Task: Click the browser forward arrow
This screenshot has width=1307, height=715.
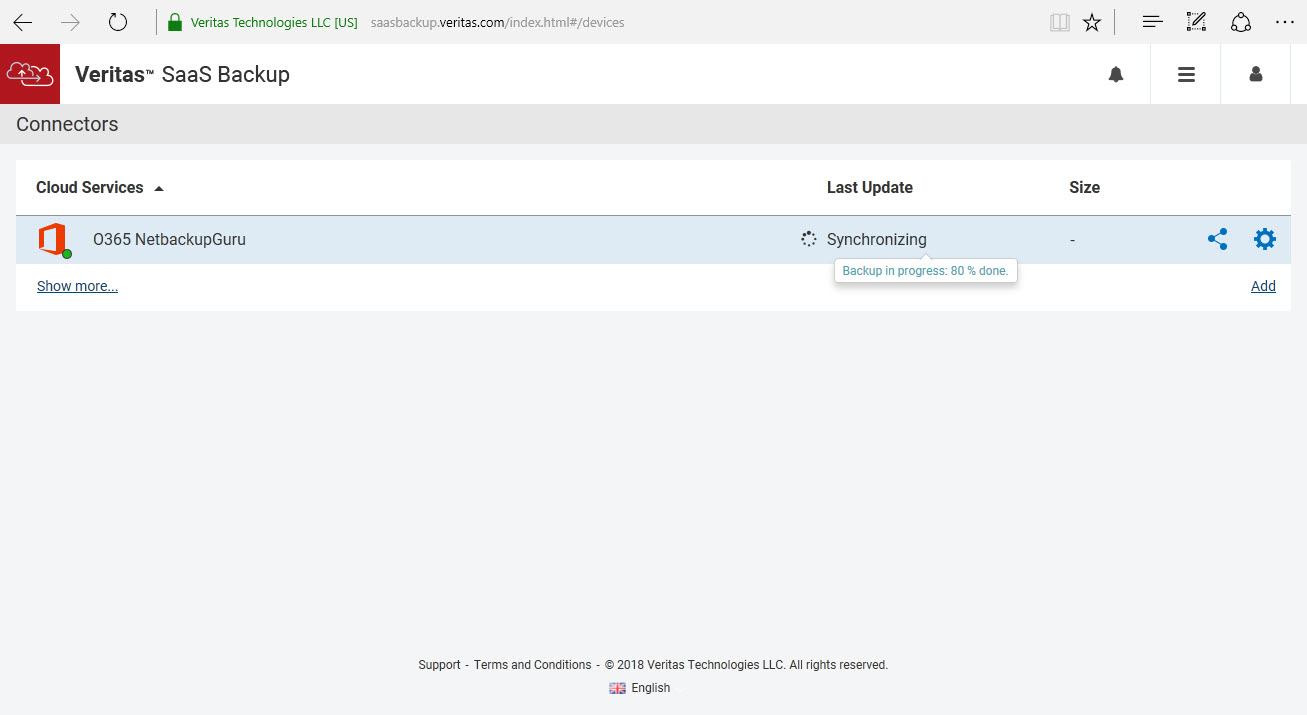Action: (70, 22)
